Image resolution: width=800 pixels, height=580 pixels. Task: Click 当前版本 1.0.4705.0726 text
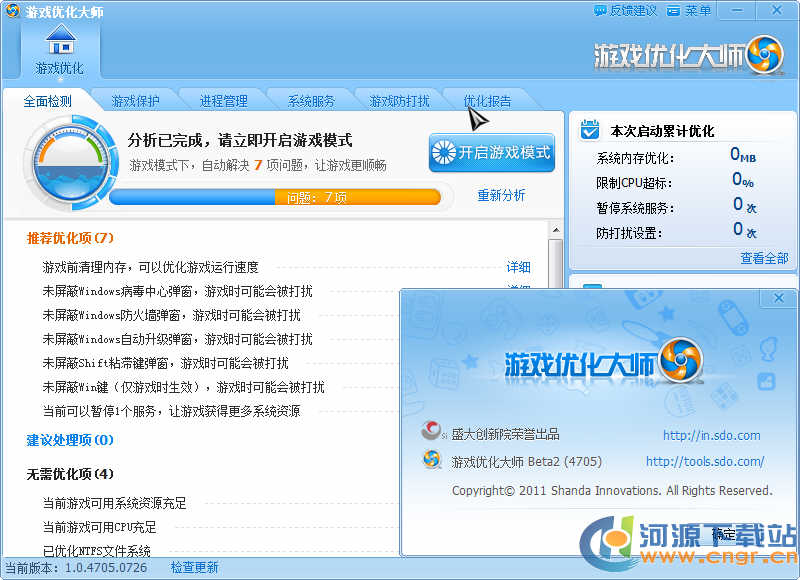pos(76,567)
